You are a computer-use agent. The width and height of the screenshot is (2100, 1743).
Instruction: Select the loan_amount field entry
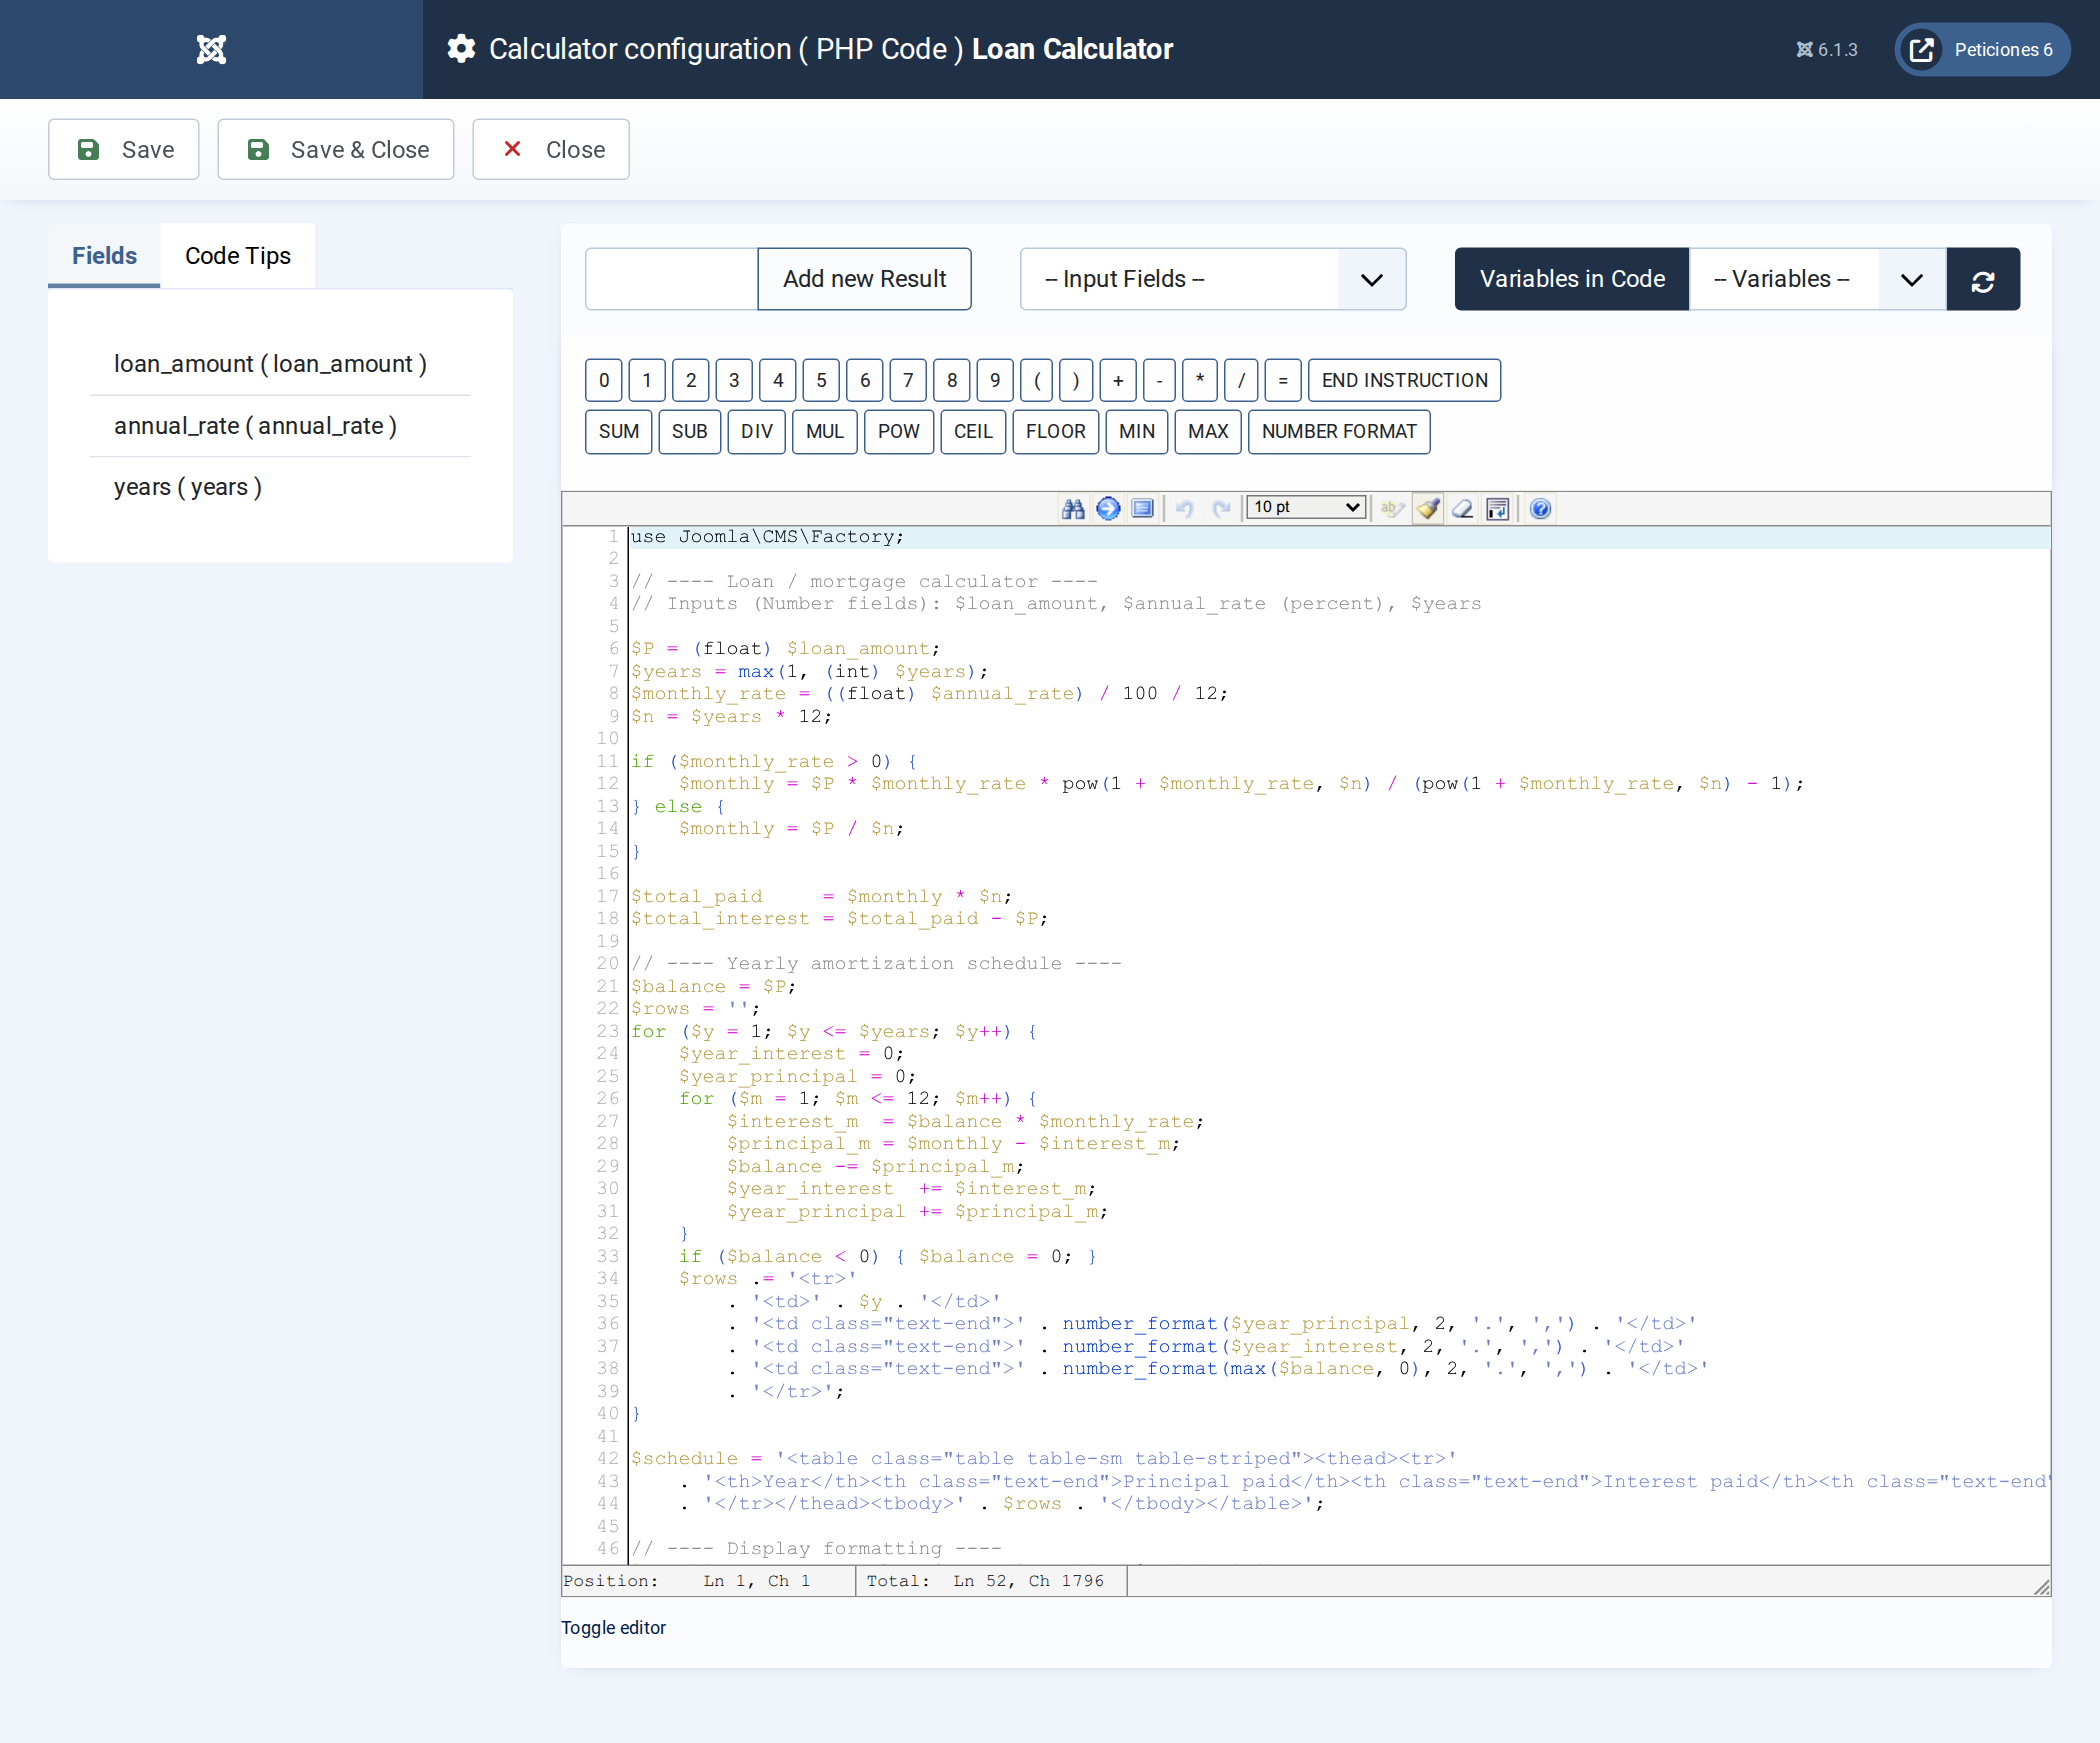pos(270,364)
